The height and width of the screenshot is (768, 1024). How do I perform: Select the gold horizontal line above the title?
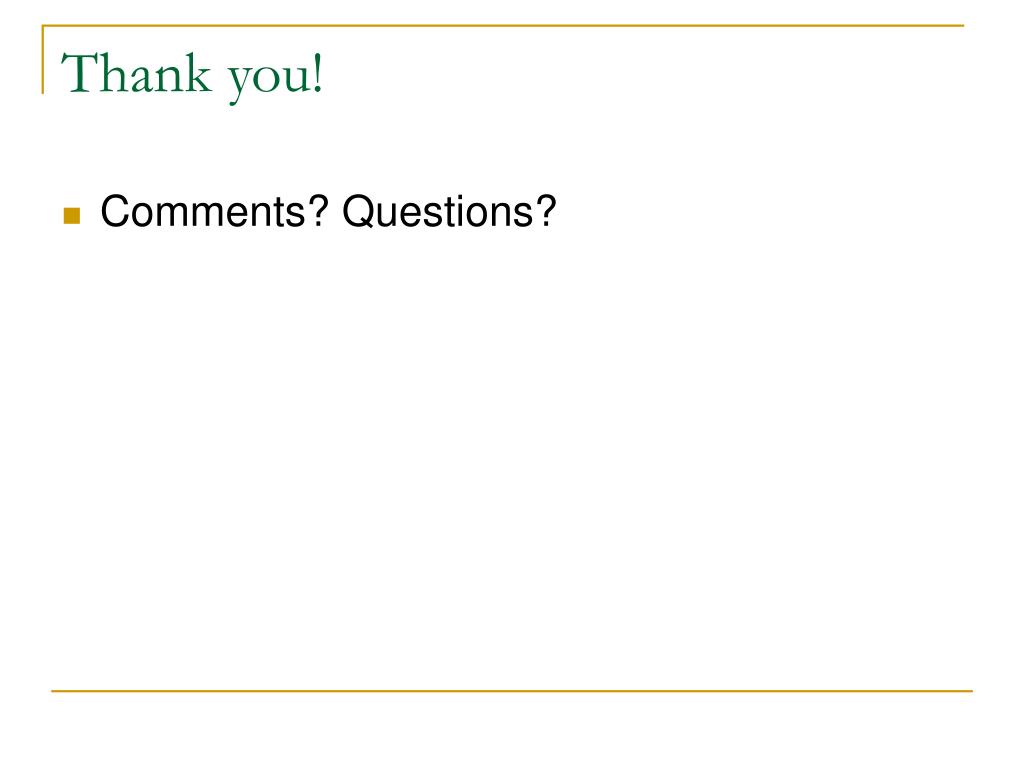click(503, 25)
